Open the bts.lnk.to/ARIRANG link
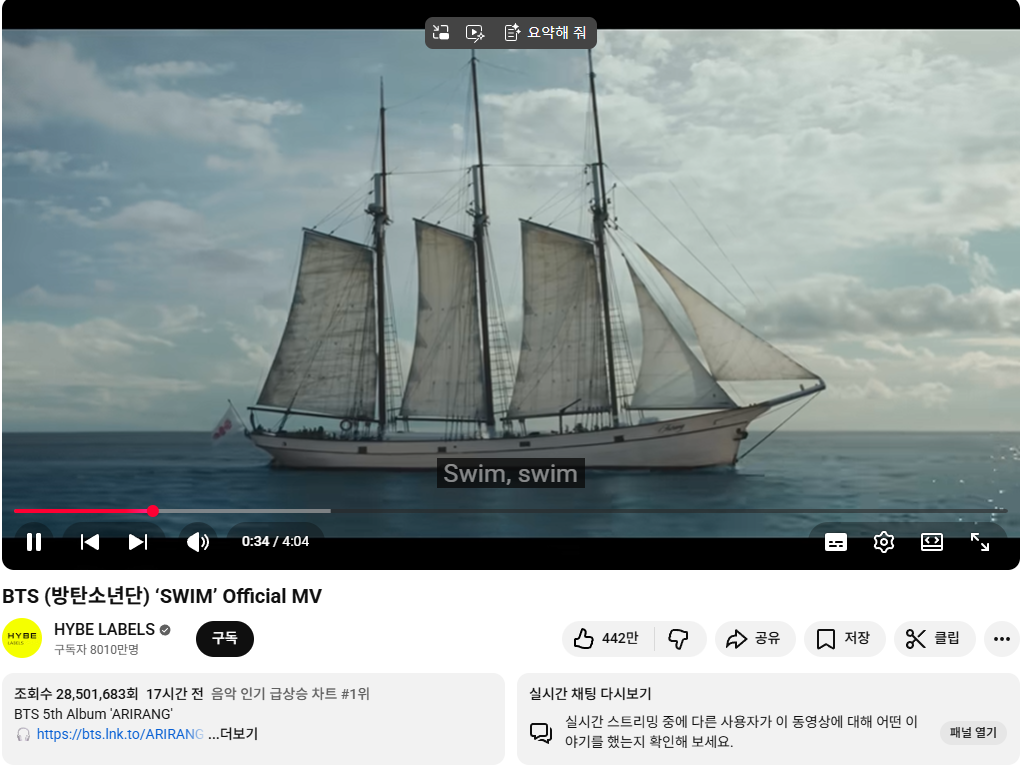 [x=120, y=734]
